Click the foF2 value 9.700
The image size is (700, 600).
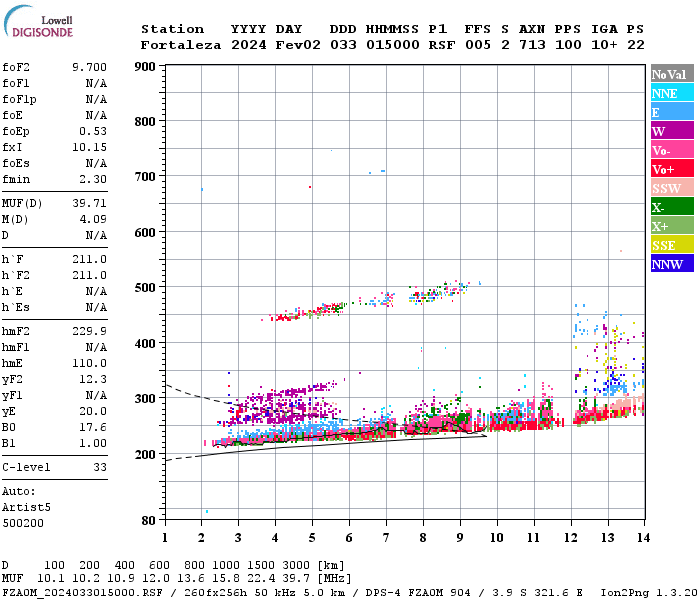pos(89,67)
